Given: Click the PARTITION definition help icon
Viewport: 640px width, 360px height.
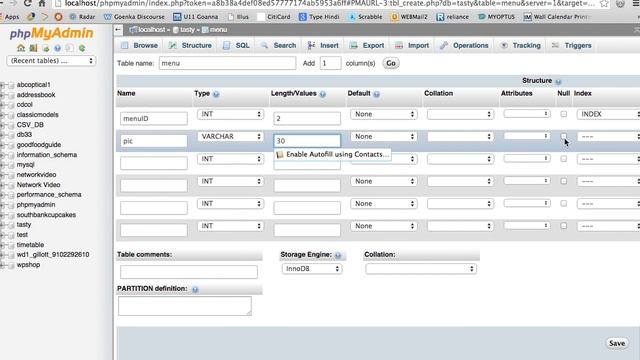Looking at the screenshot, I should [x=195, y=289].
